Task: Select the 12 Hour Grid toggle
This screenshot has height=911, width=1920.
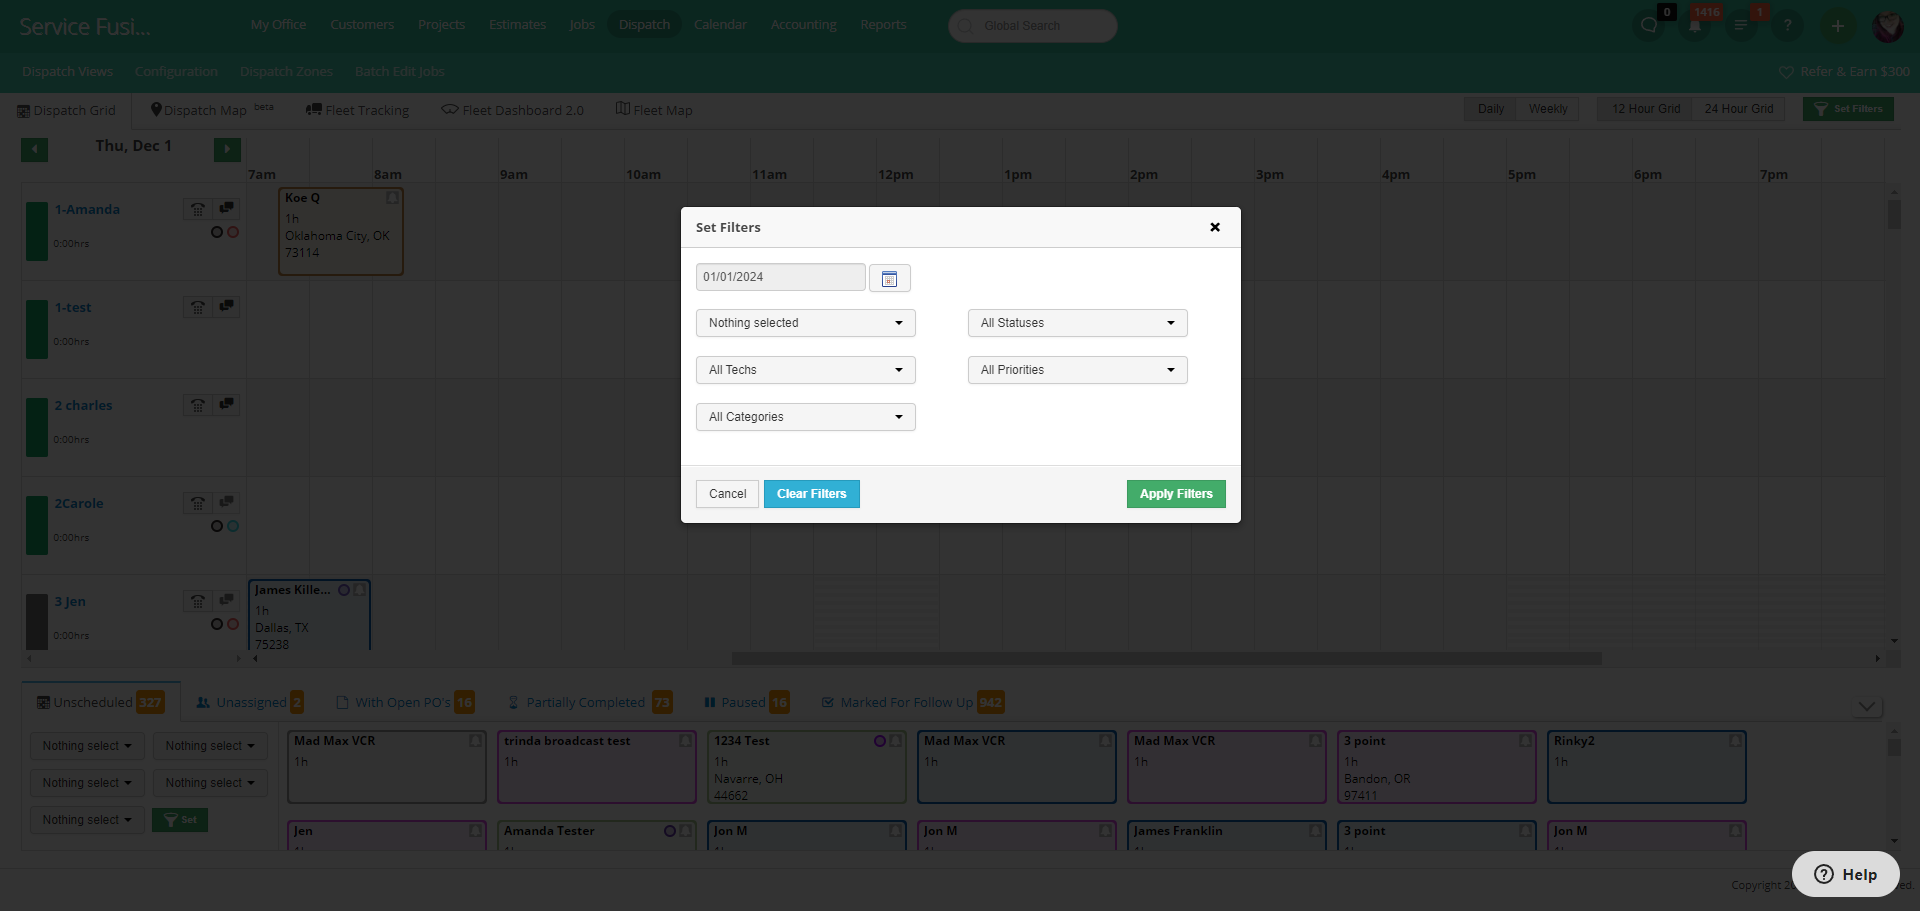Action: (x=1645, y=109)
